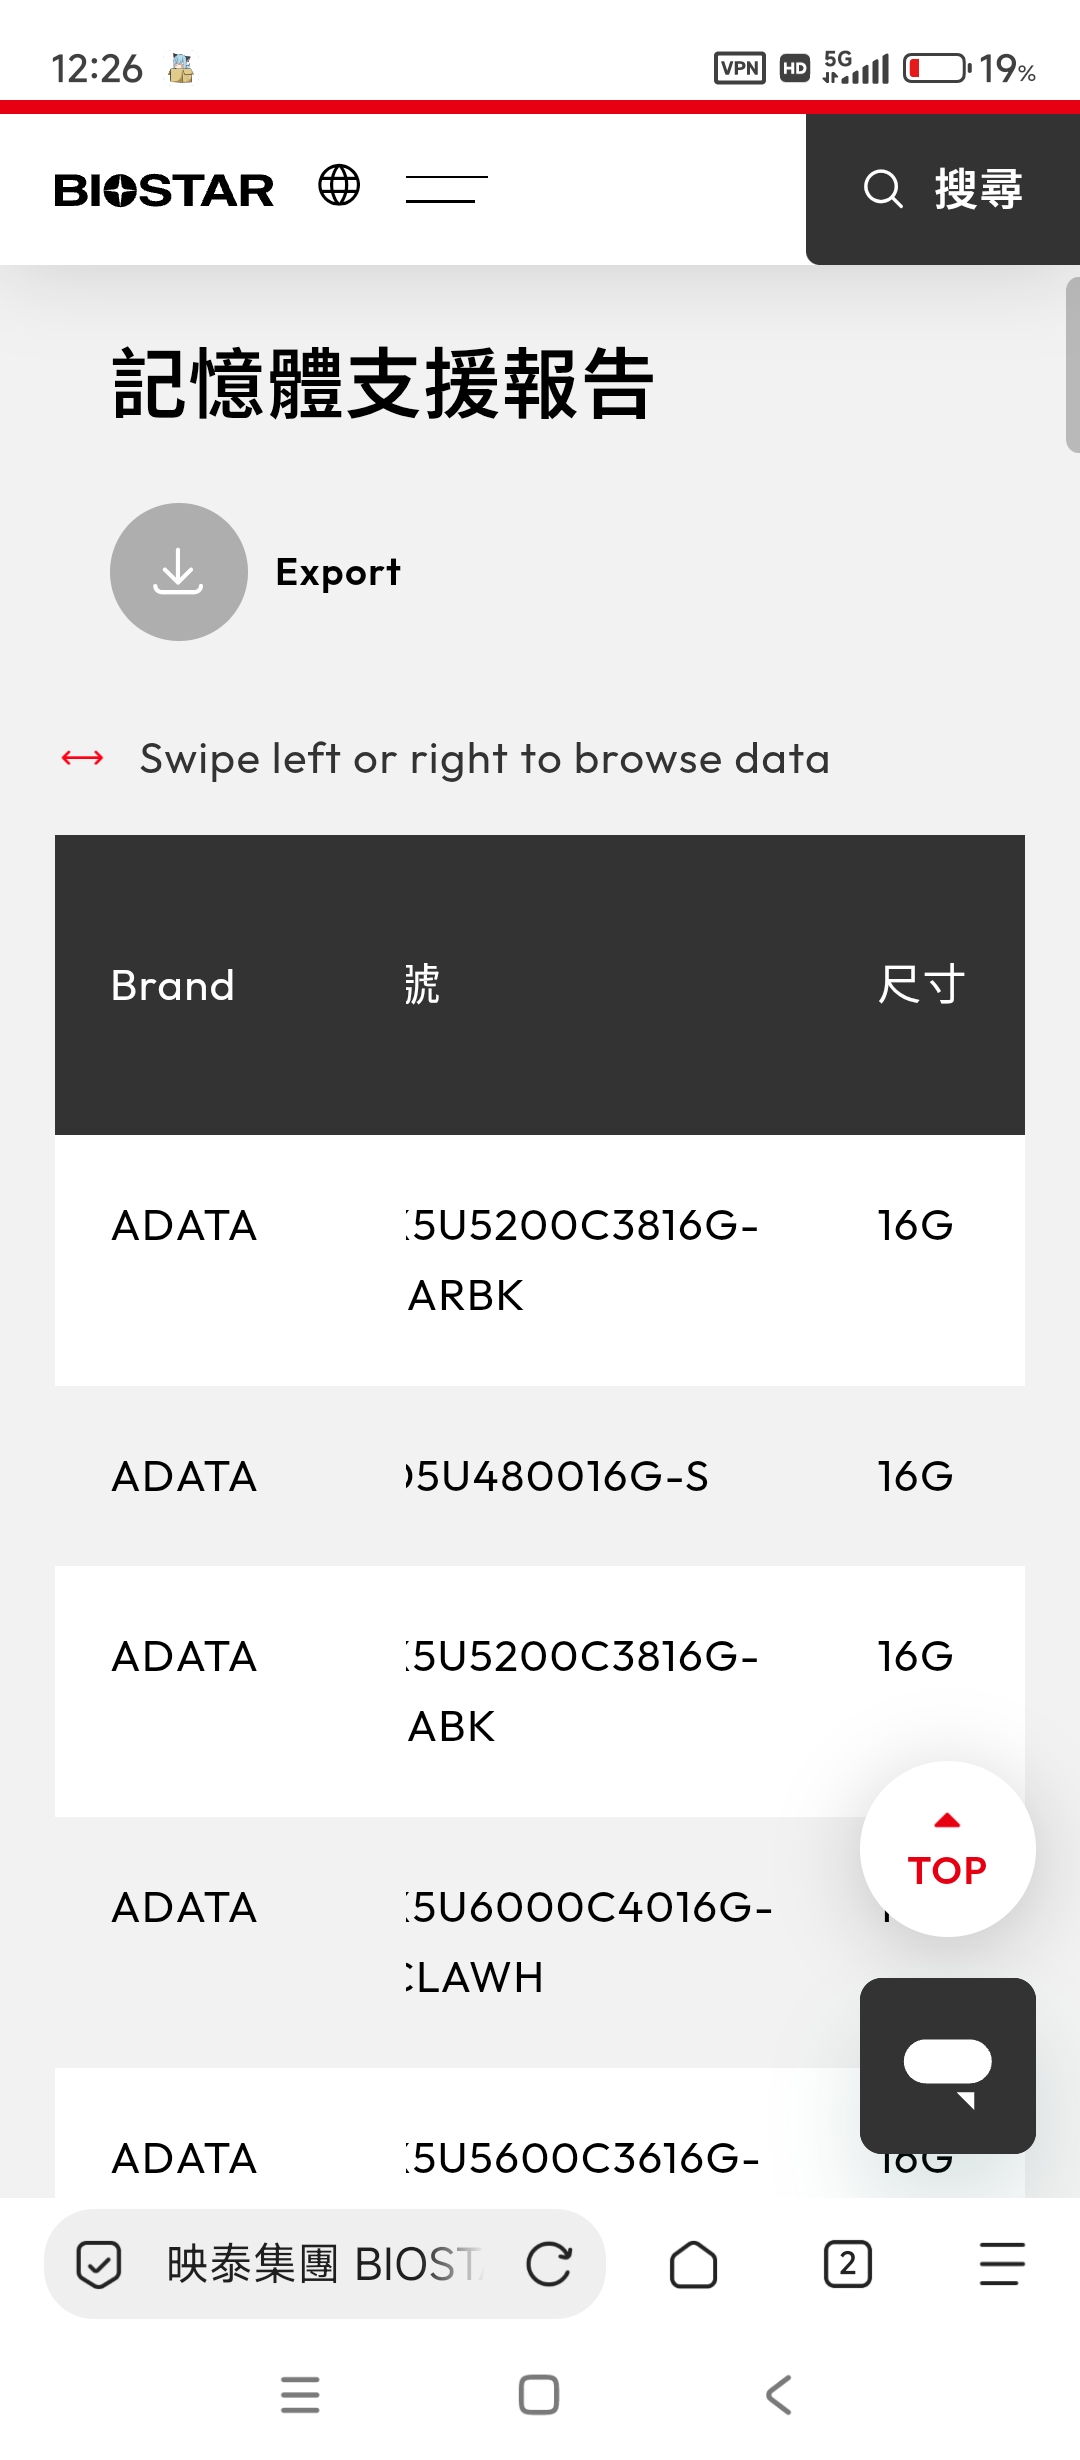This screenshot has height=2460, width=1080.
Task: Reload the page with refresh icon
Action: coord(549,2265)
